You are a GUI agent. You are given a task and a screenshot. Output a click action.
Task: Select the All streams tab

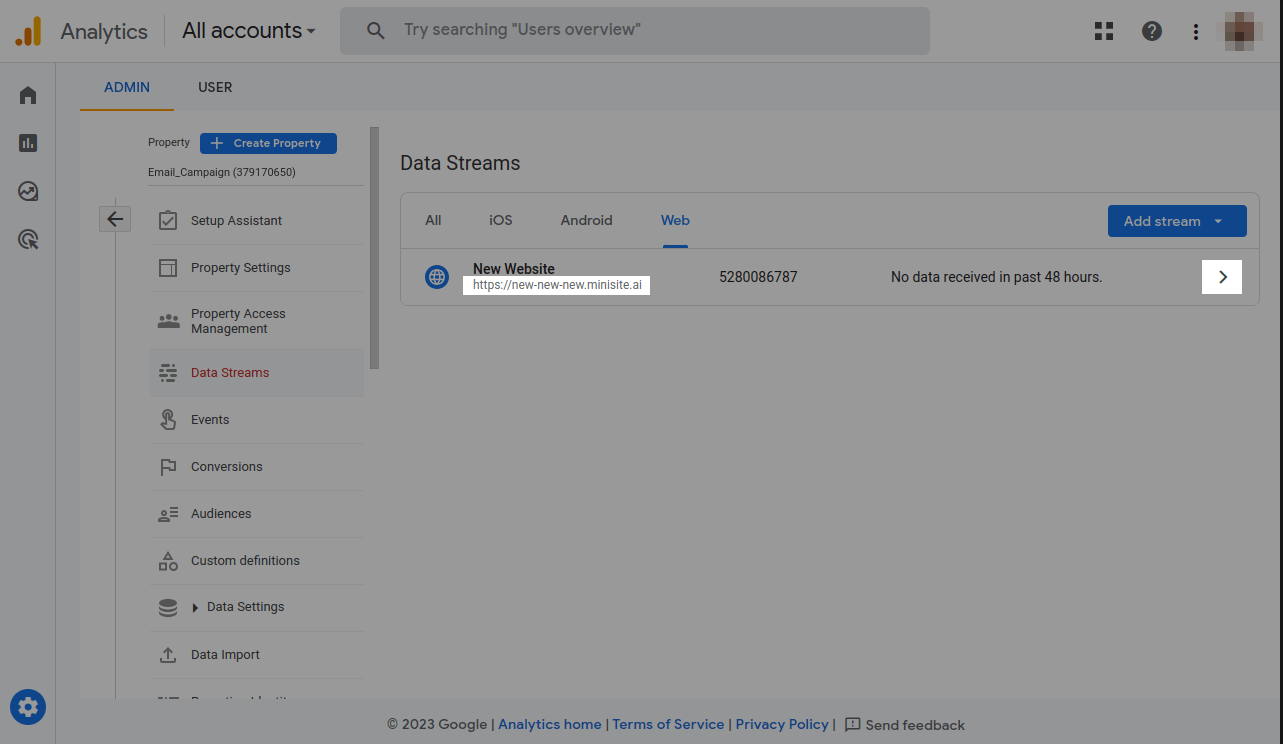pyautogui.click(x=433, y=220)
